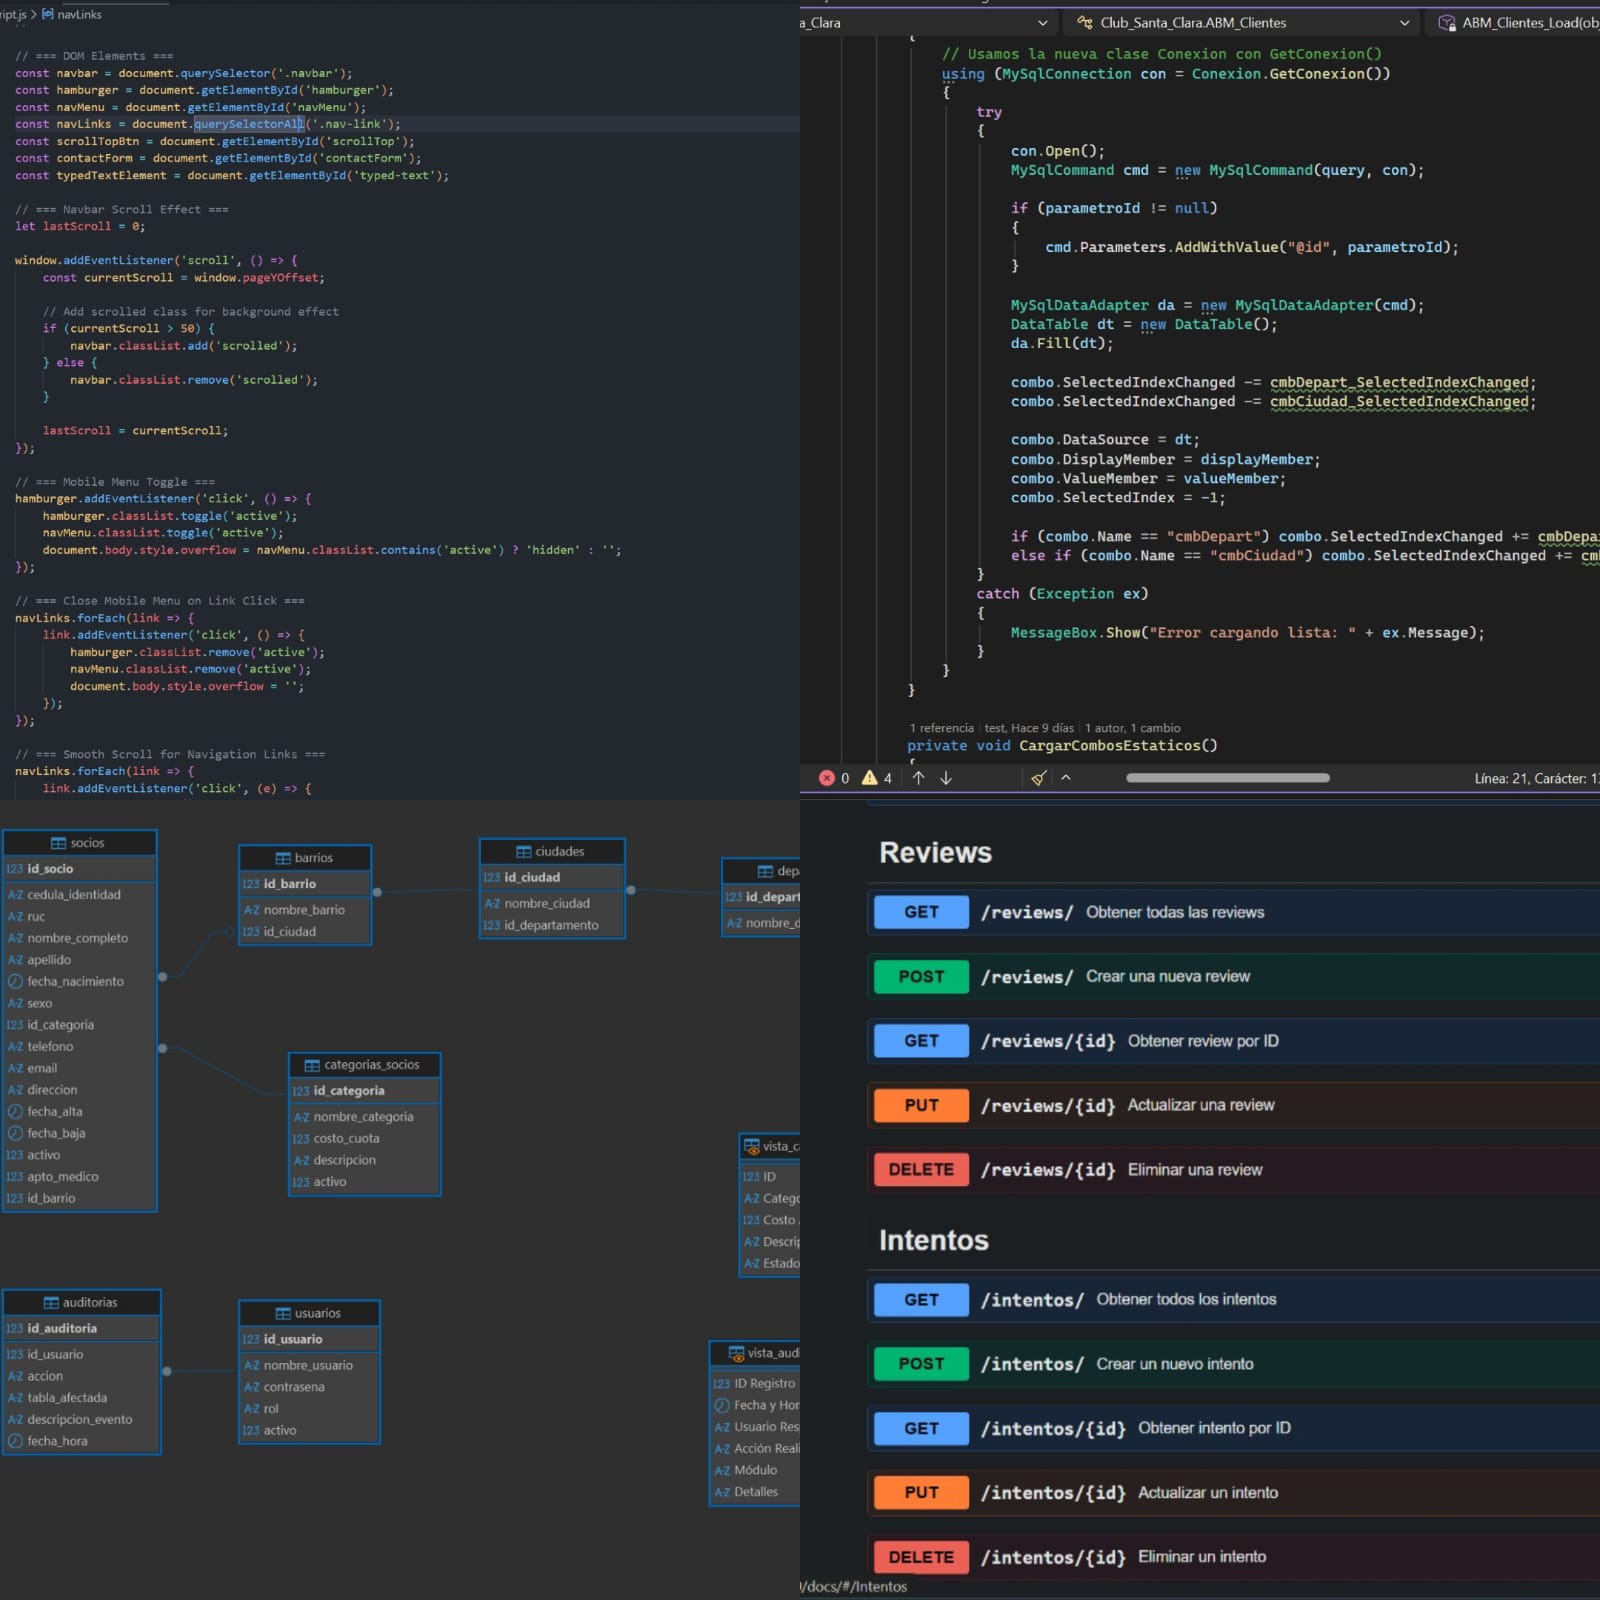Click the code cleanup broom icon
Viewport: 1600px width, 1600px height.
point(1039,778)
